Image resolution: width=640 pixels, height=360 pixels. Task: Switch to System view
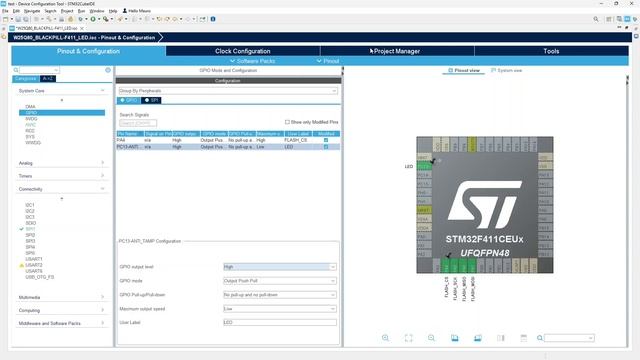click(x=507, y=70)
